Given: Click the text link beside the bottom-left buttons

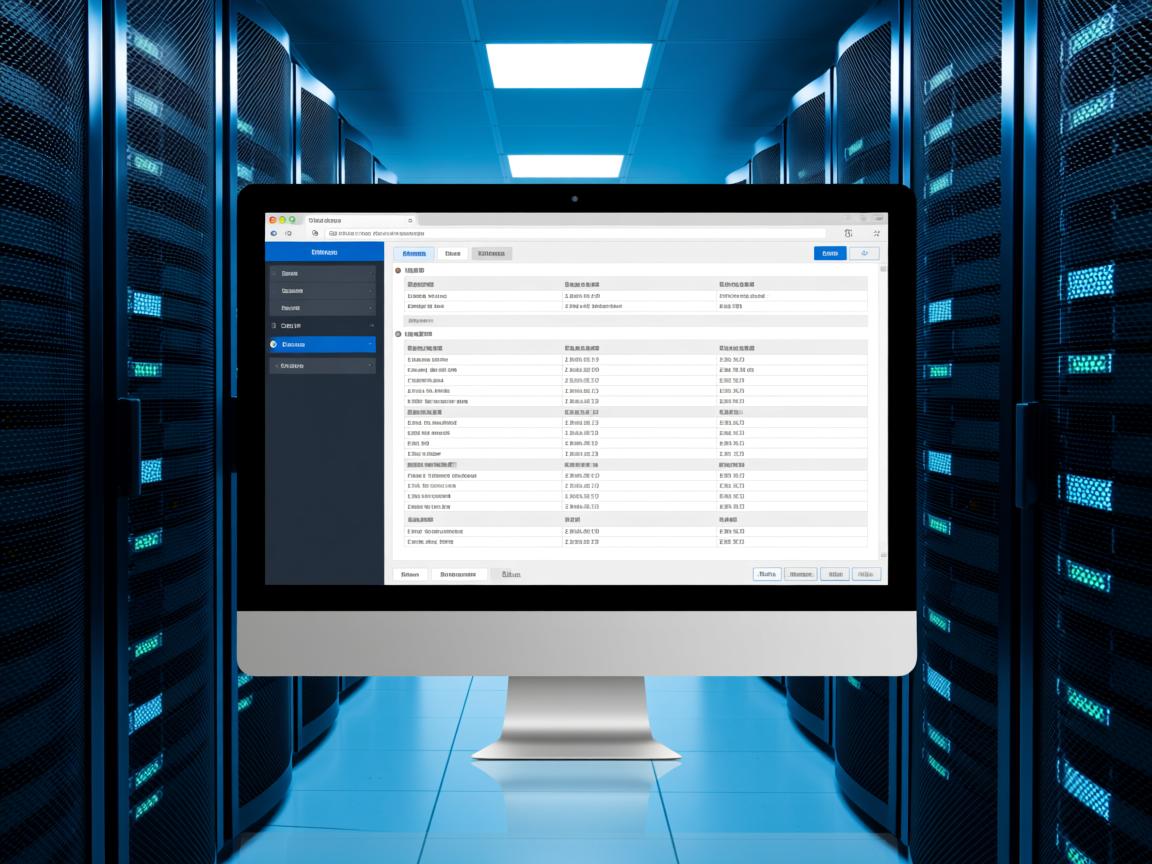Looking at the screenshot, I should click(511, 575).
